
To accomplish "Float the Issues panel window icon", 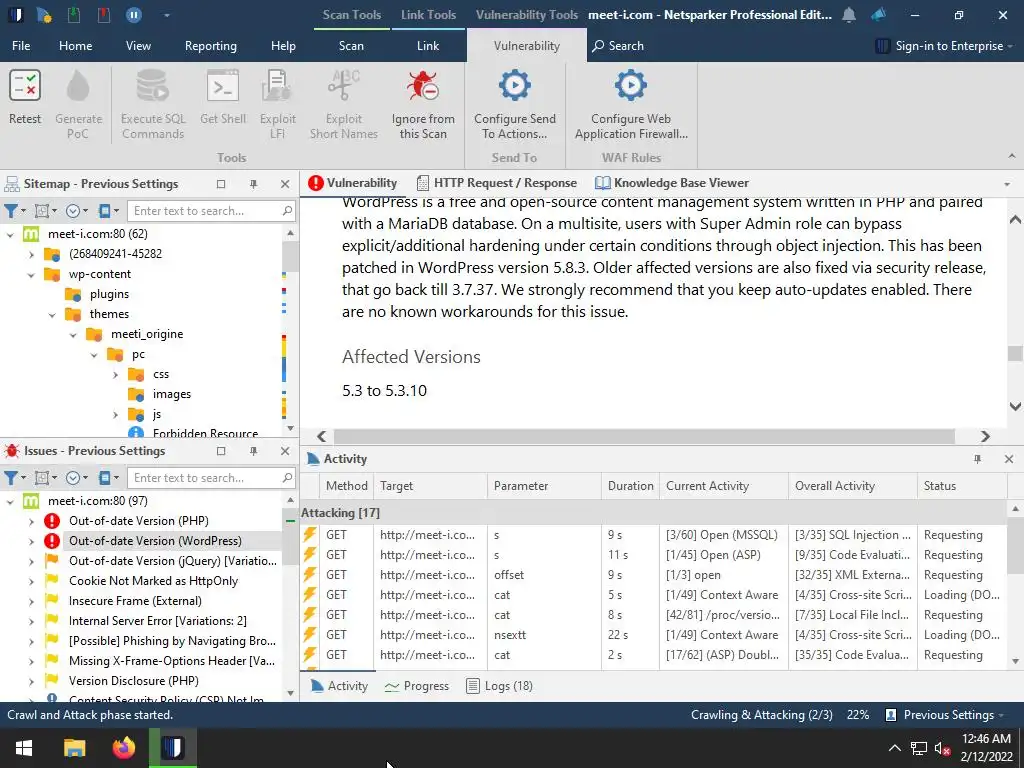I will coord(221,451).
